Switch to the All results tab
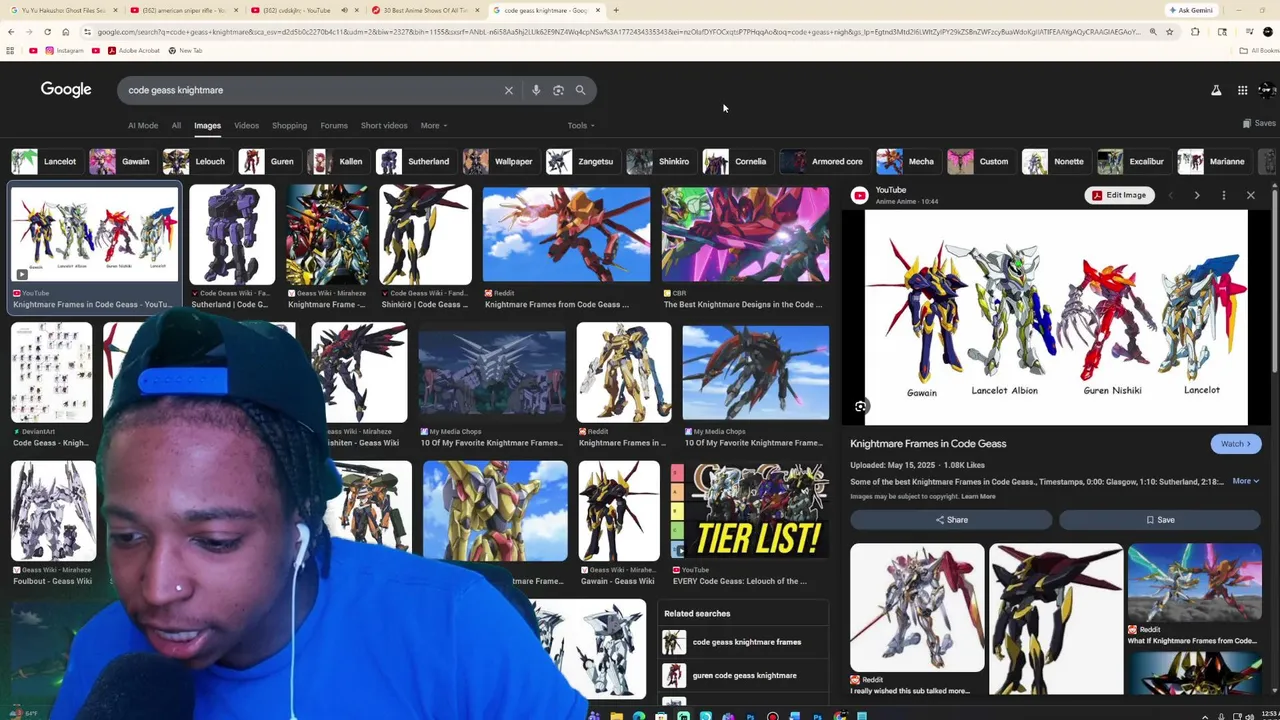This screenshot has height=720, width=1280. coord(176,126)
